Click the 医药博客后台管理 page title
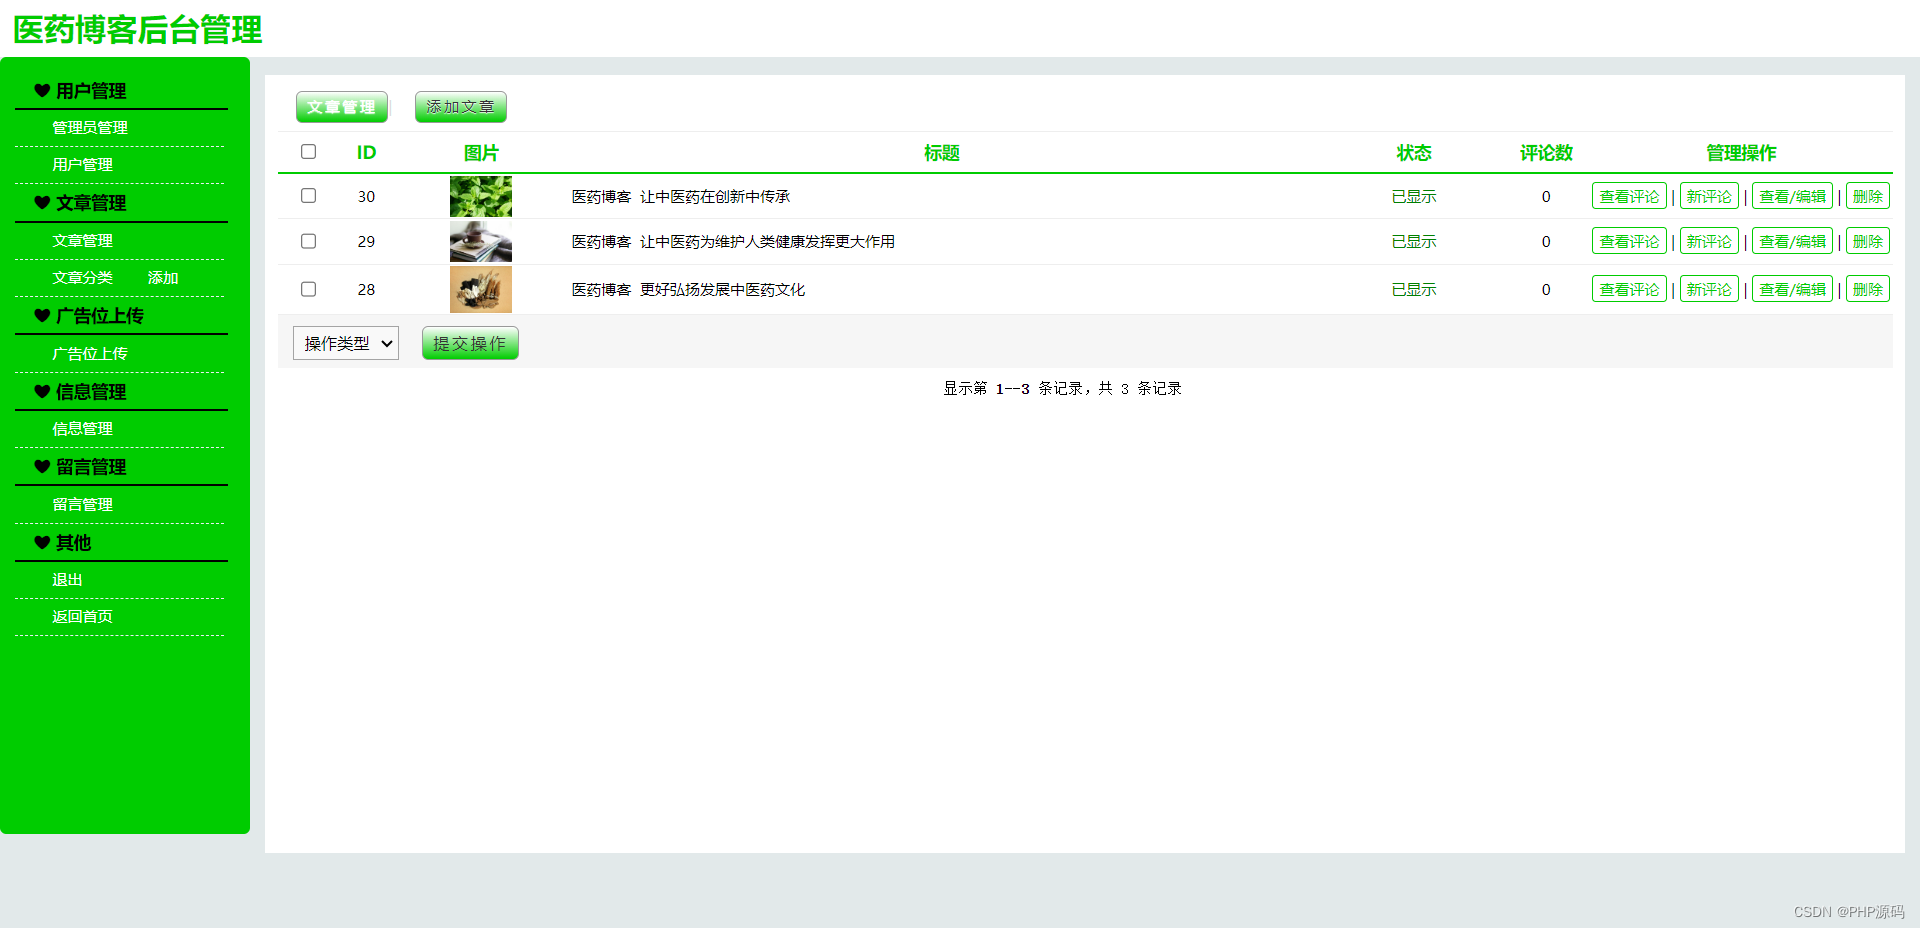This screenshot has width=1920, height=928. pyautogui.click(x=138, y=30)
